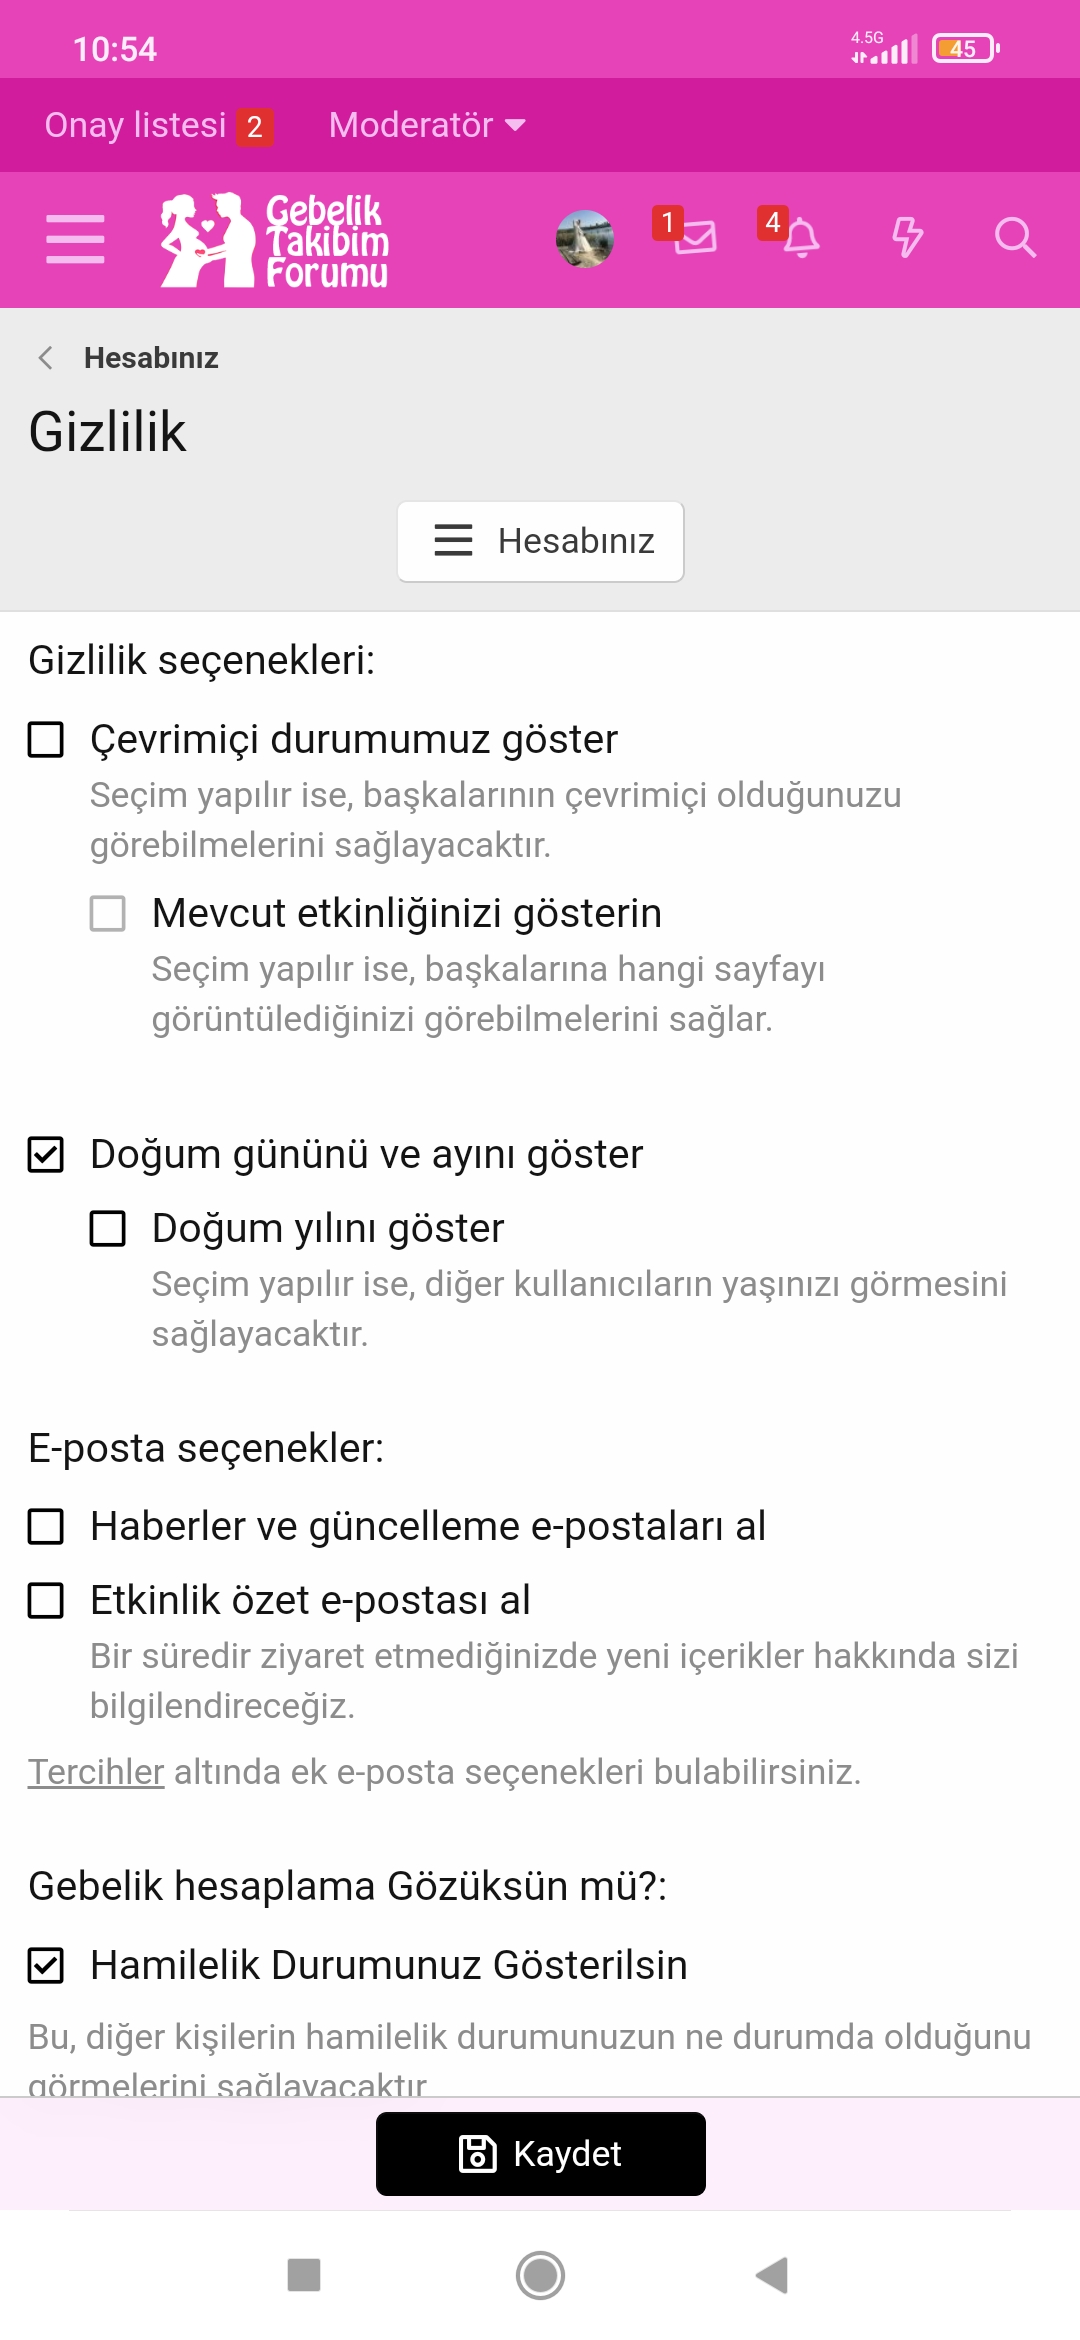Follow the Tercihler link
Viewport: 1080px width, 2340px height.
tap(96, 1772)
